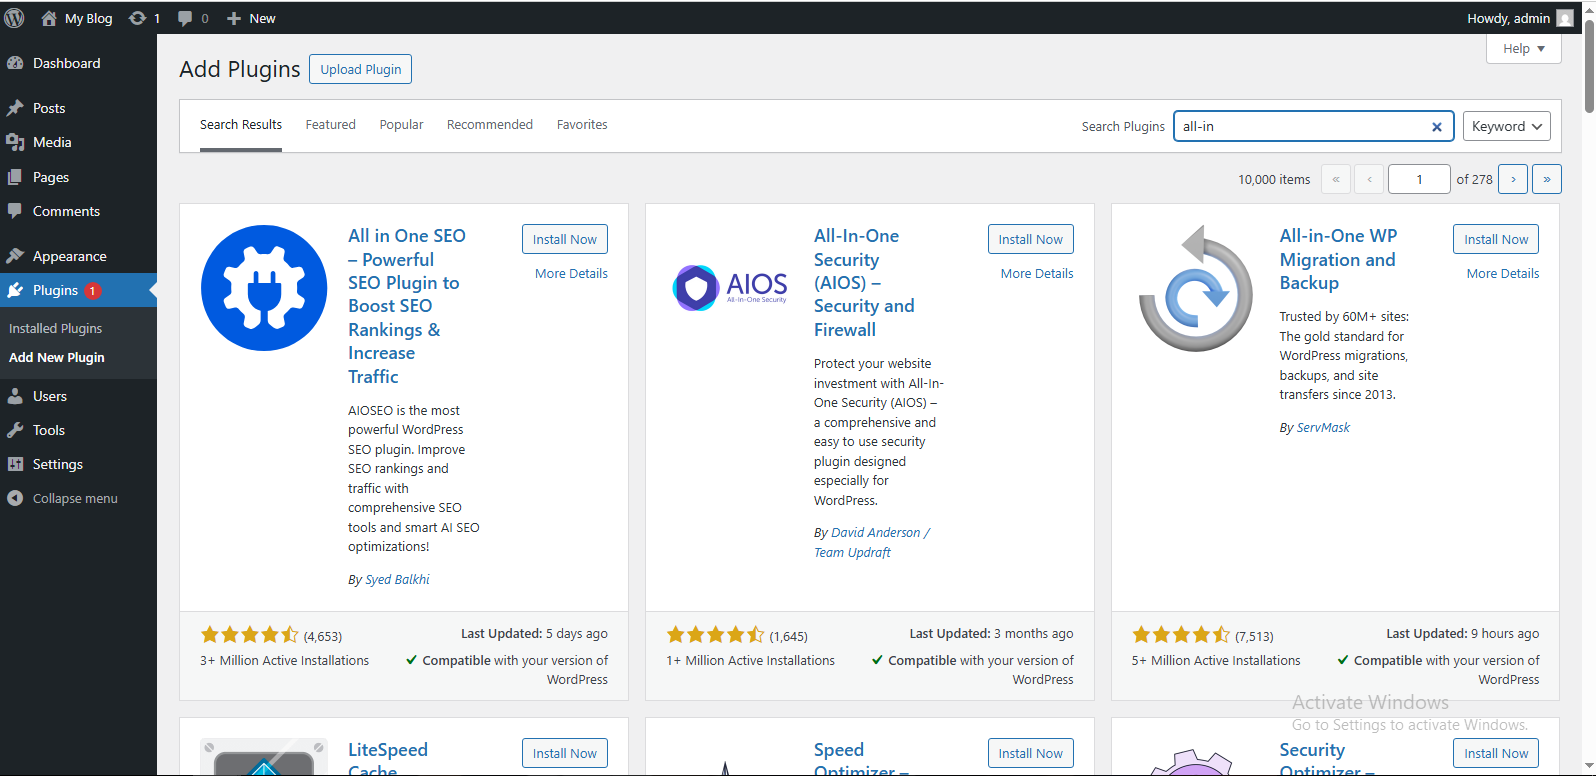
Task: Install the Security Optimizer plugin
Action: point(1496,753)
